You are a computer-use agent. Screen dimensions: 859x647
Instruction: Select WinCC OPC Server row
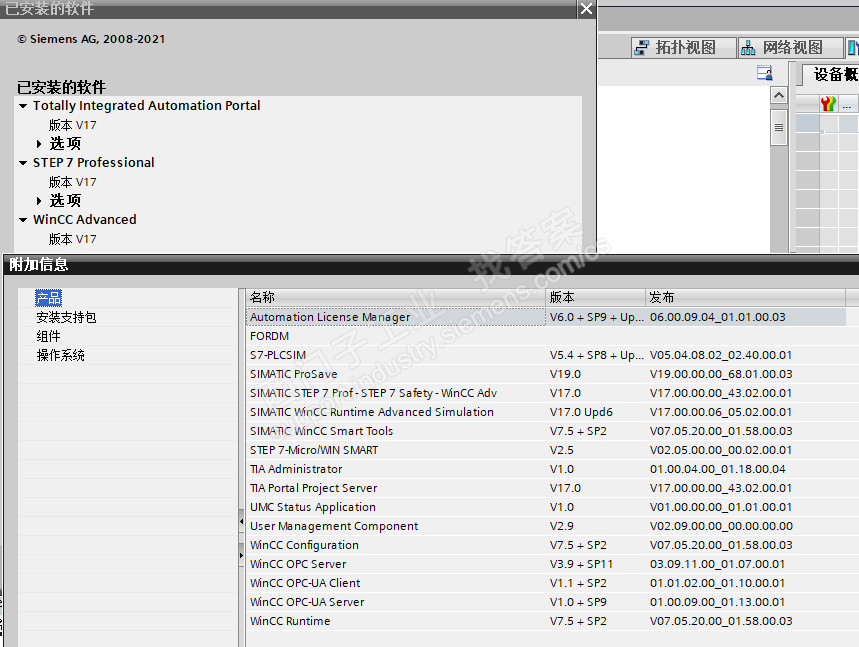pyautogui.click(x=546, y=564)
